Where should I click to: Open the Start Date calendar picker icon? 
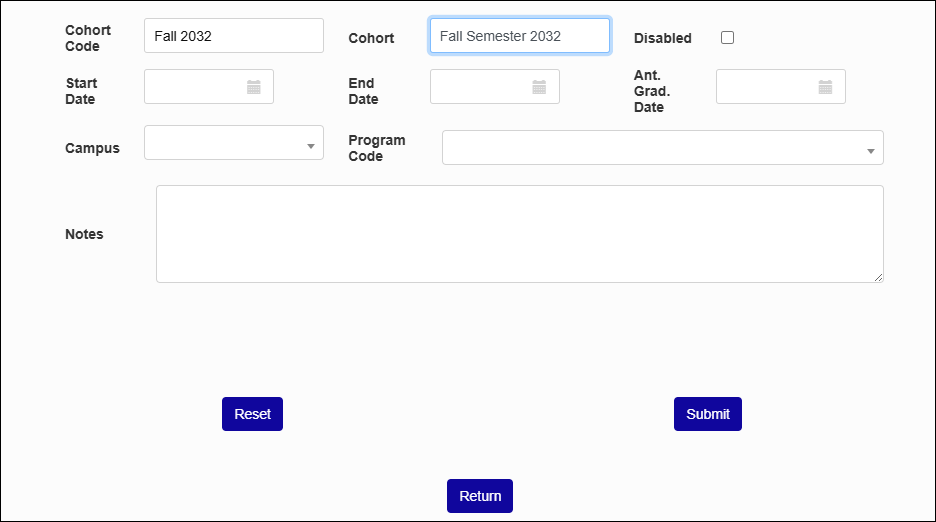pos(254,87)
